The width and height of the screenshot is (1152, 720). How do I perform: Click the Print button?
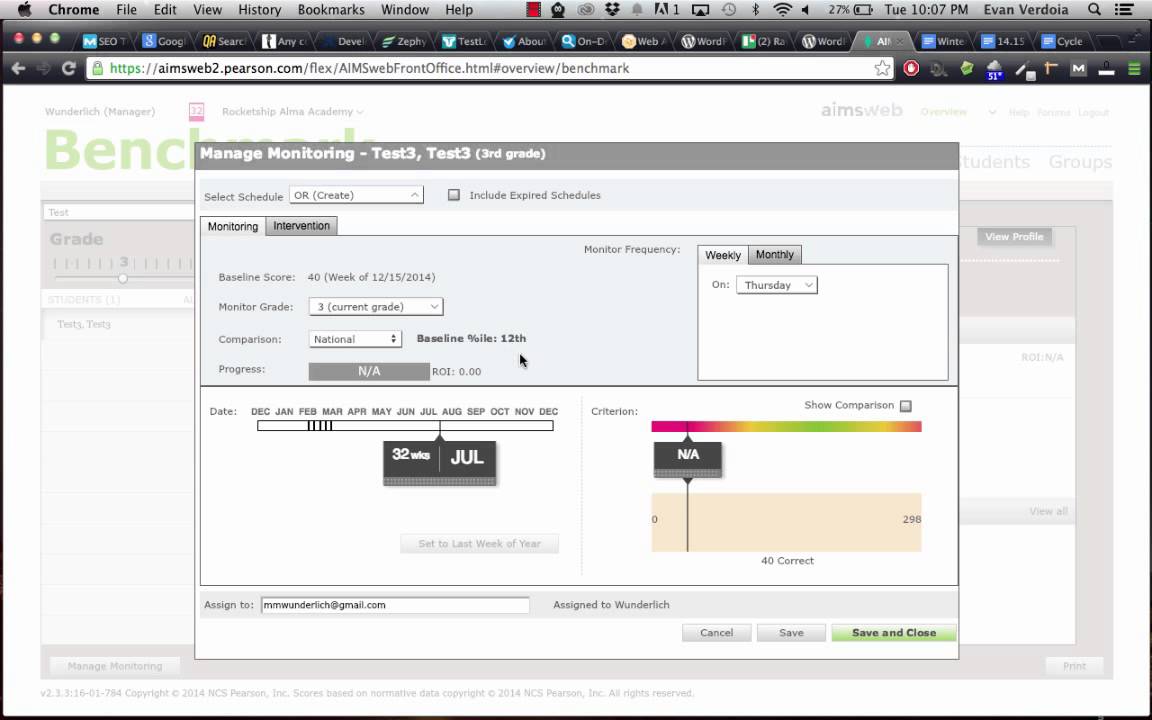coord(1074,666)
